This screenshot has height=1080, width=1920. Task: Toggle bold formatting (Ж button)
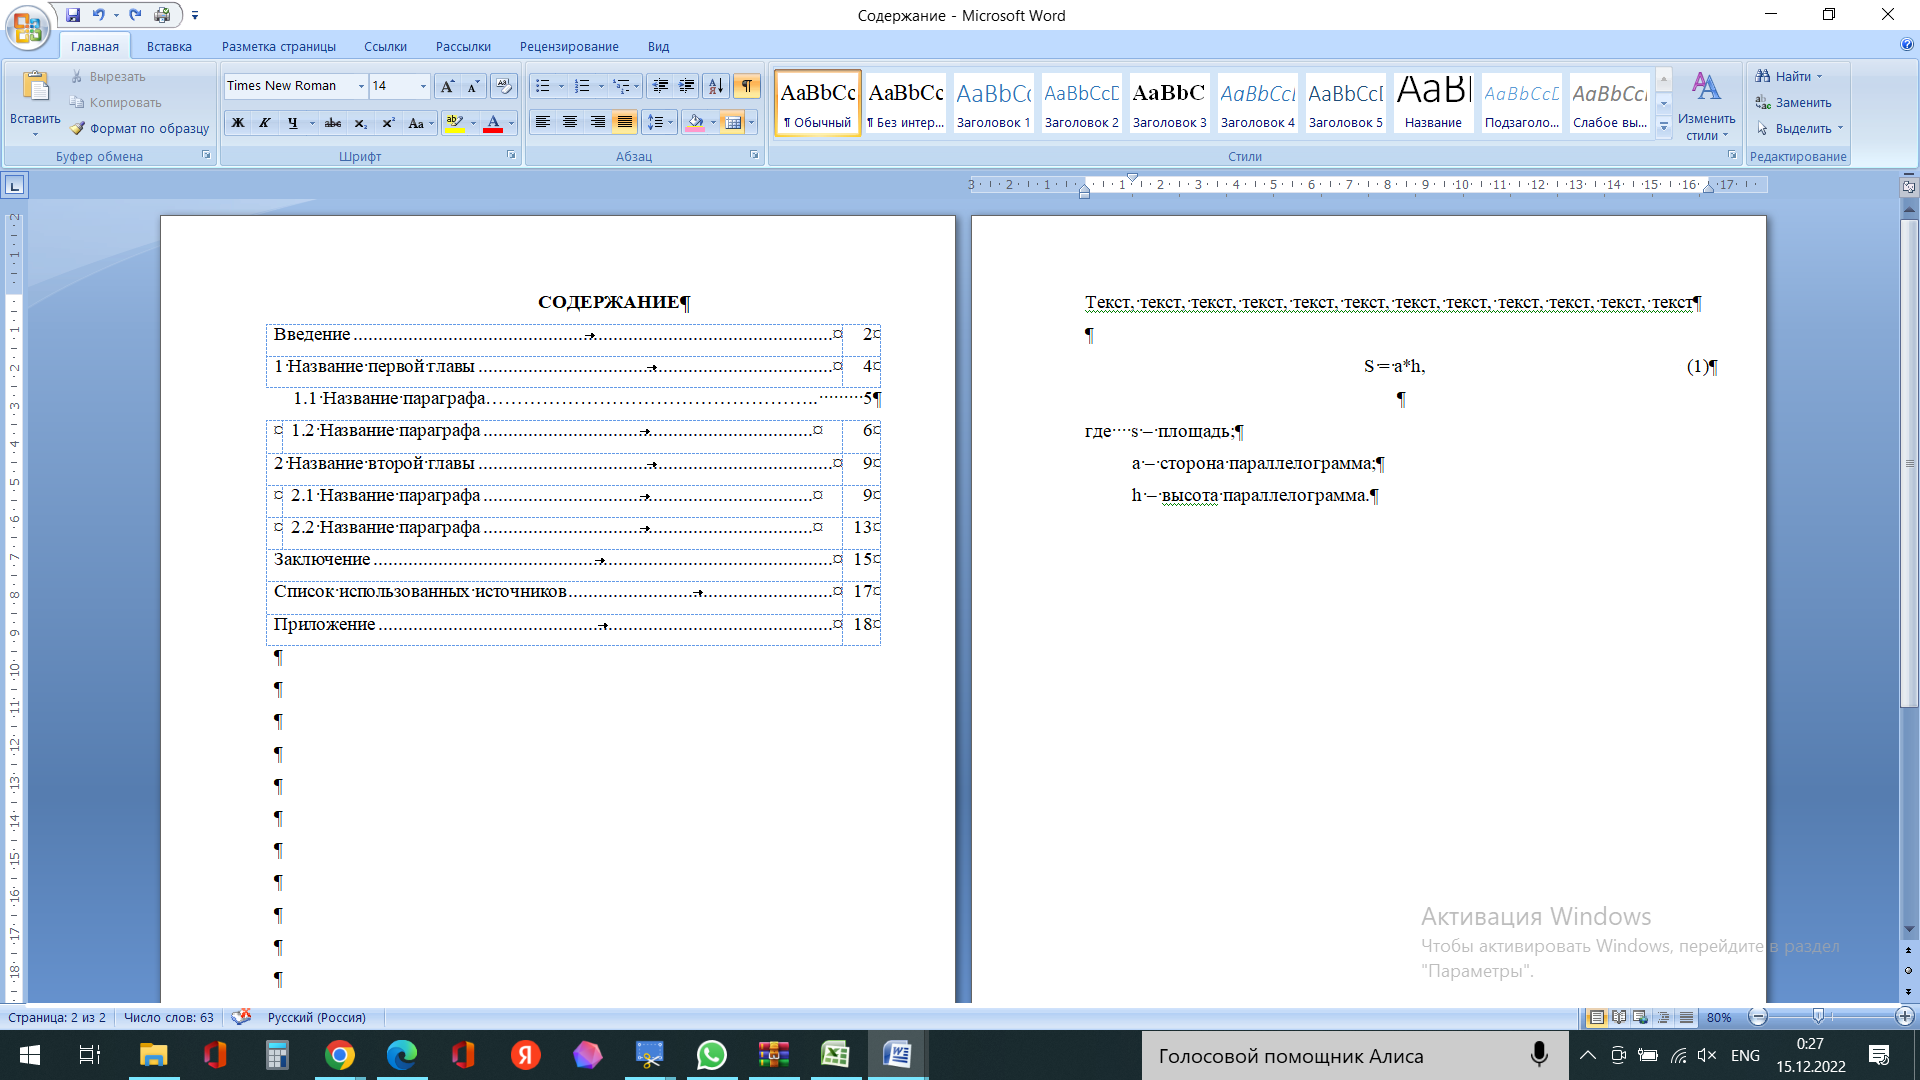point(238,123)
